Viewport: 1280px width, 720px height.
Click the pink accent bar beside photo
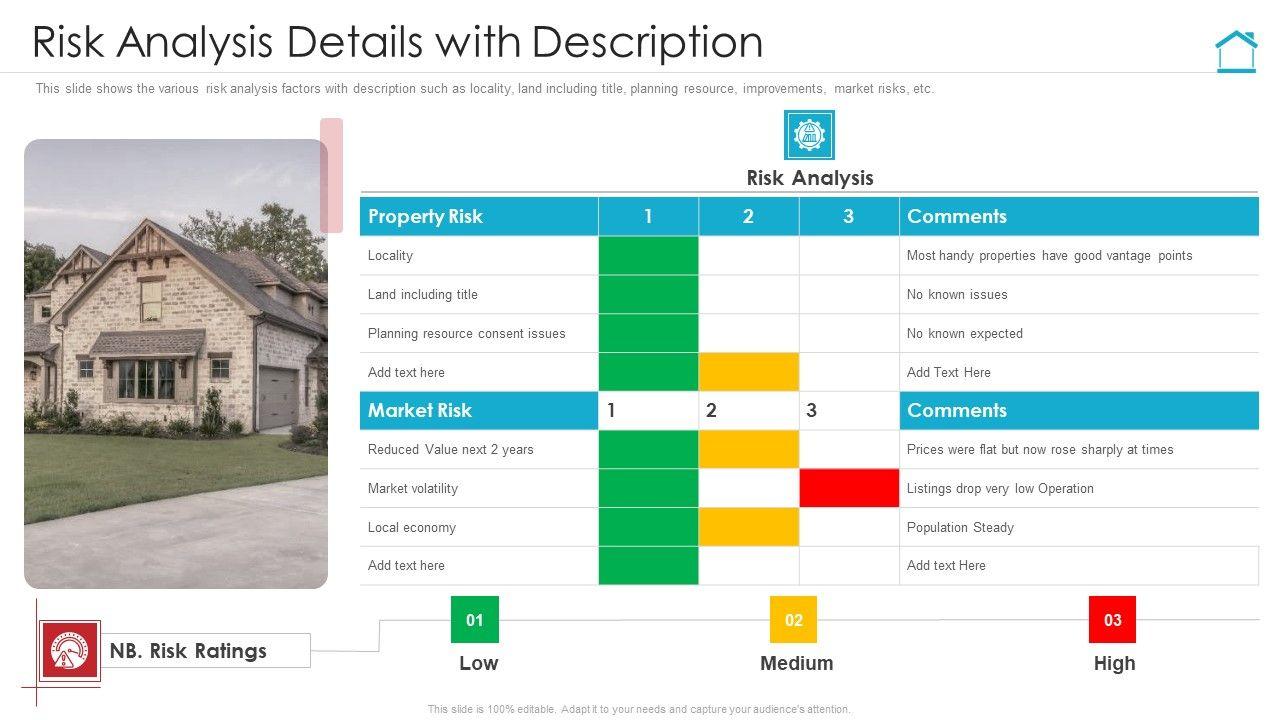pyautogui.click(x=331, y=175)
